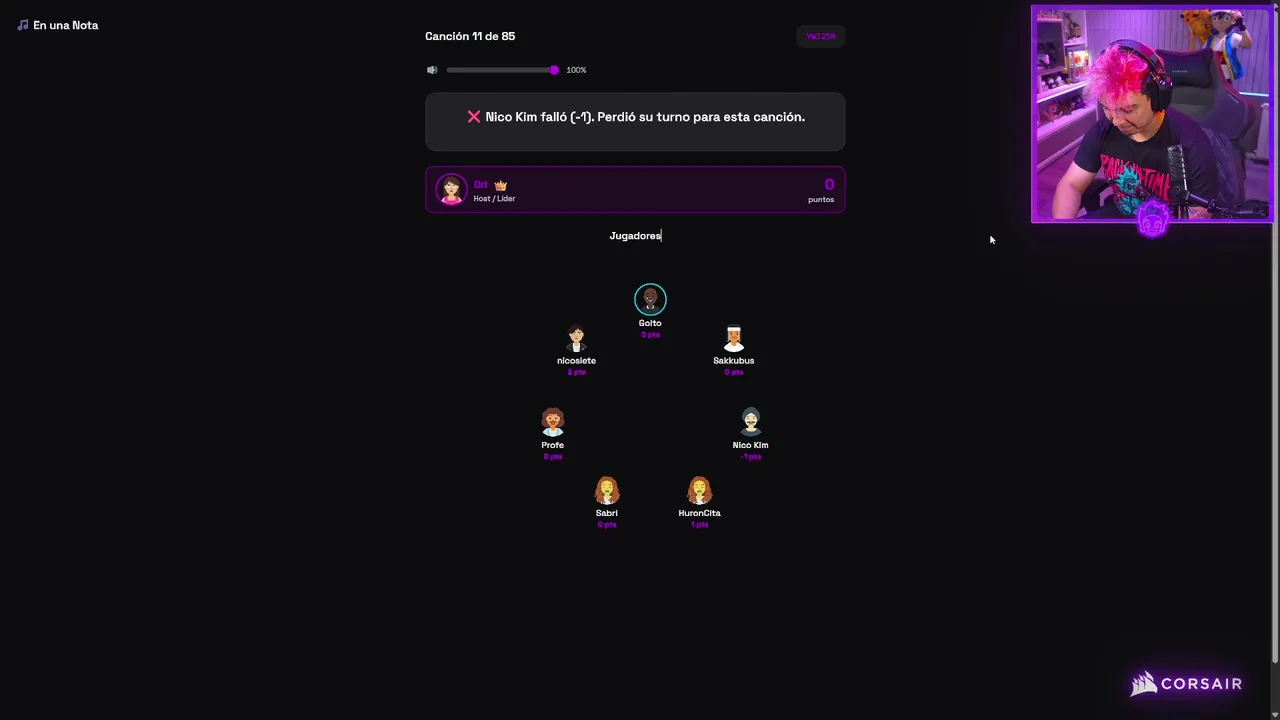Viewport: 1280px width, 720px height.
Task: Adjust the volume slider handle at 100%
Action: pos(554,70)
